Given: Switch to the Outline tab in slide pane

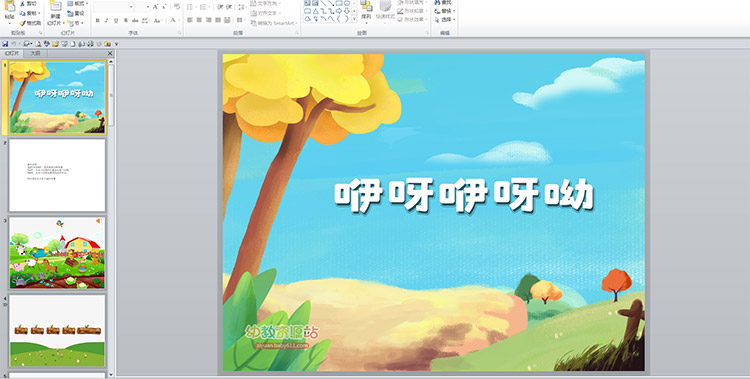Looking at the screenshot, I should pyautogui.click(x=36, y=54).
